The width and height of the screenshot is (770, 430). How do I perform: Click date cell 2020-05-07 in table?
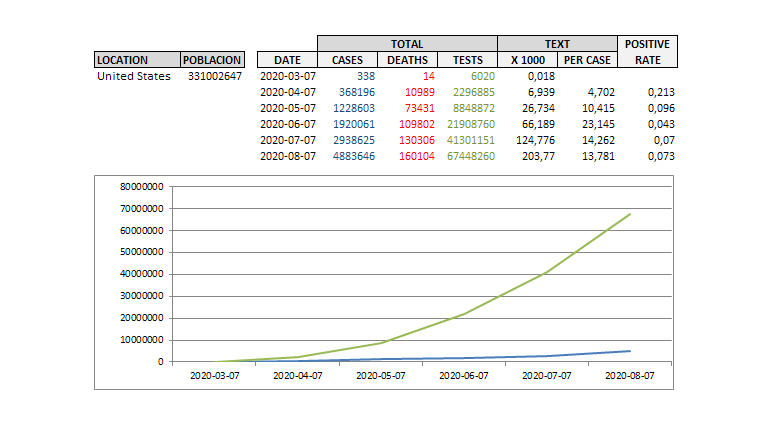288,108
